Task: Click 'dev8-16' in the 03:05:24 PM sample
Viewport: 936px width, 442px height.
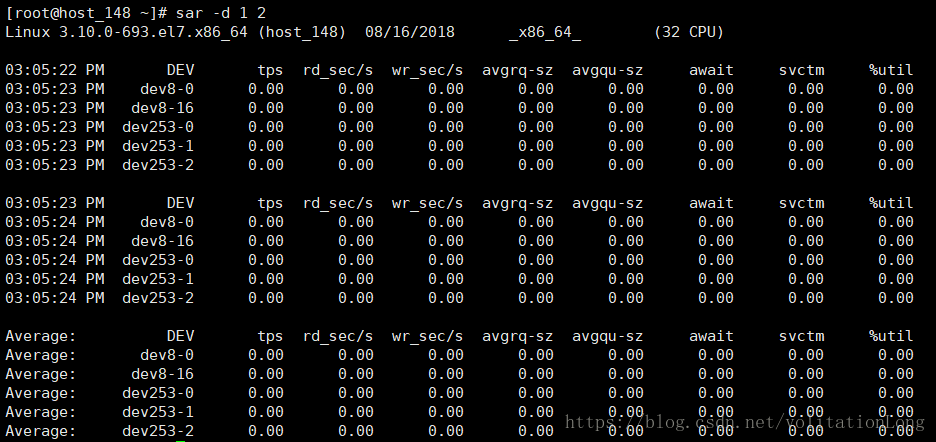Action: [x=162, y=241]
